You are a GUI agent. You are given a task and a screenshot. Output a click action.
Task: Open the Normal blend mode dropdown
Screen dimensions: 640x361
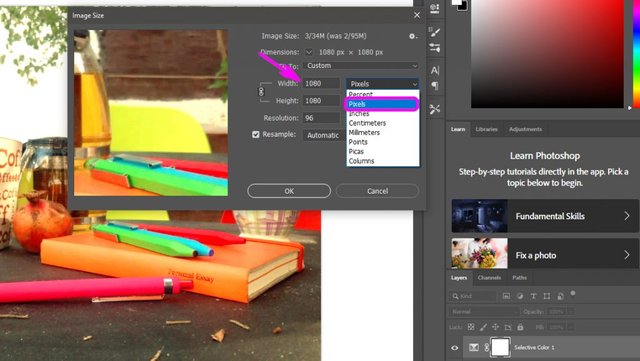pos(484,312)
